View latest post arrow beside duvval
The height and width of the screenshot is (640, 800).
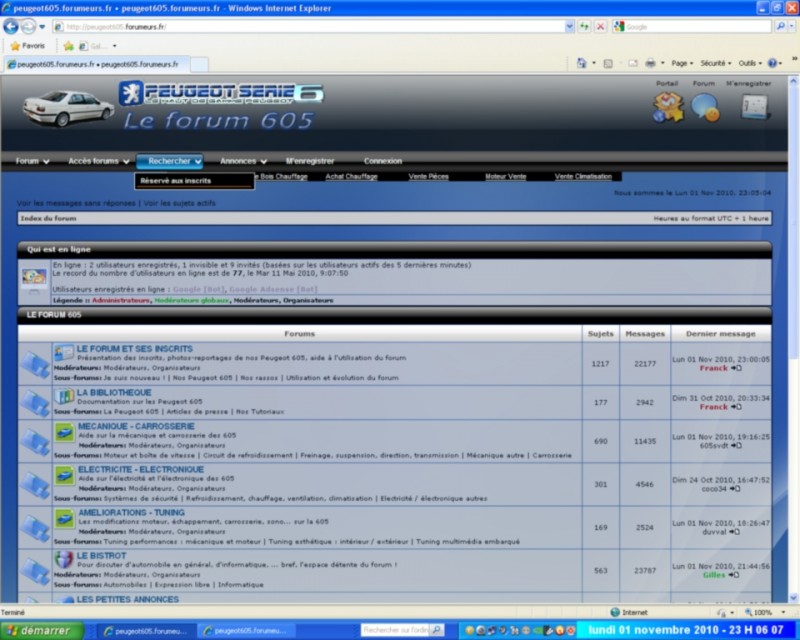click(734, 531)
